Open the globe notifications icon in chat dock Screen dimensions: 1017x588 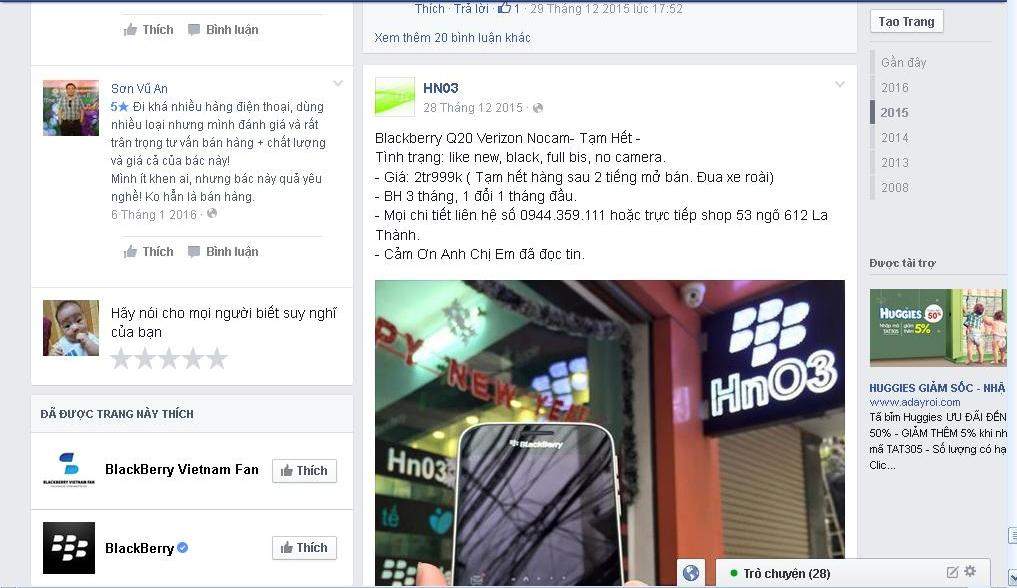[x=691, y=573]
